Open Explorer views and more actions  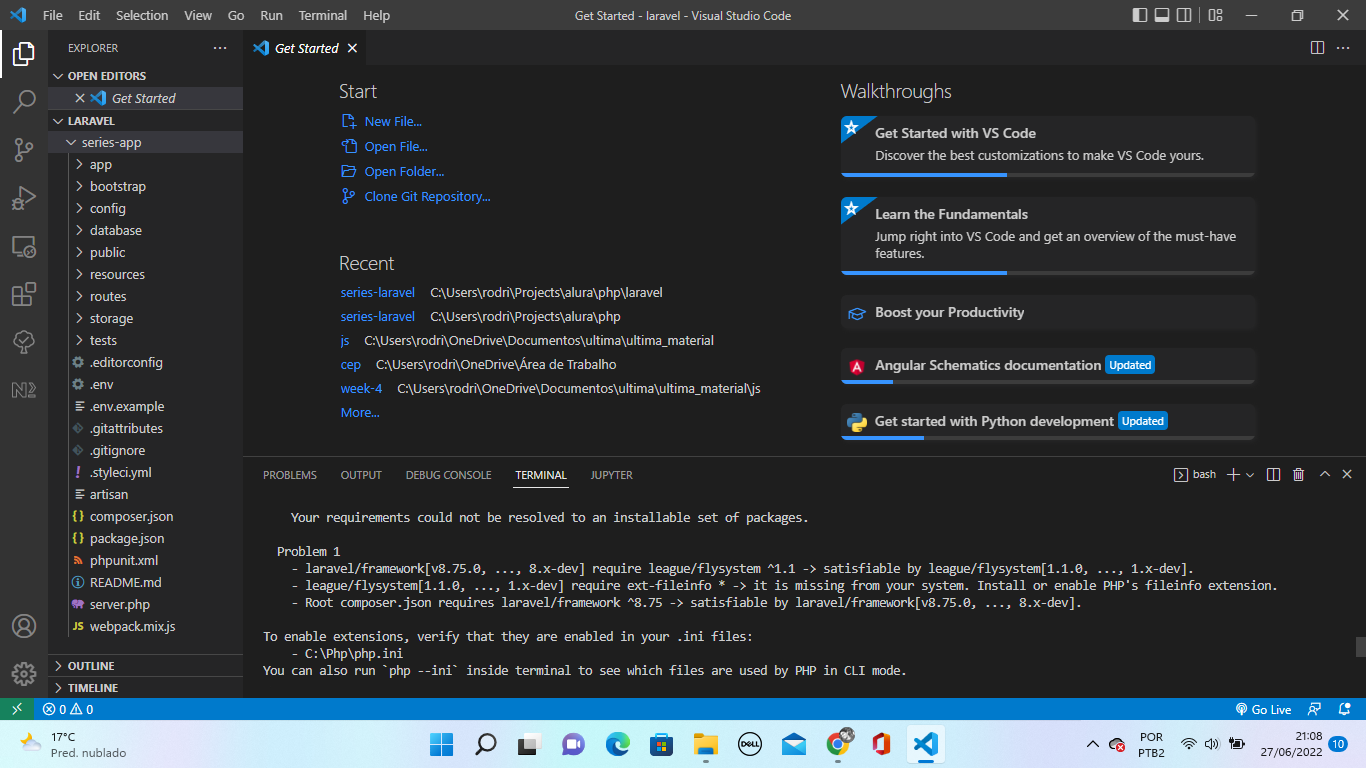[x=220, y=48]
